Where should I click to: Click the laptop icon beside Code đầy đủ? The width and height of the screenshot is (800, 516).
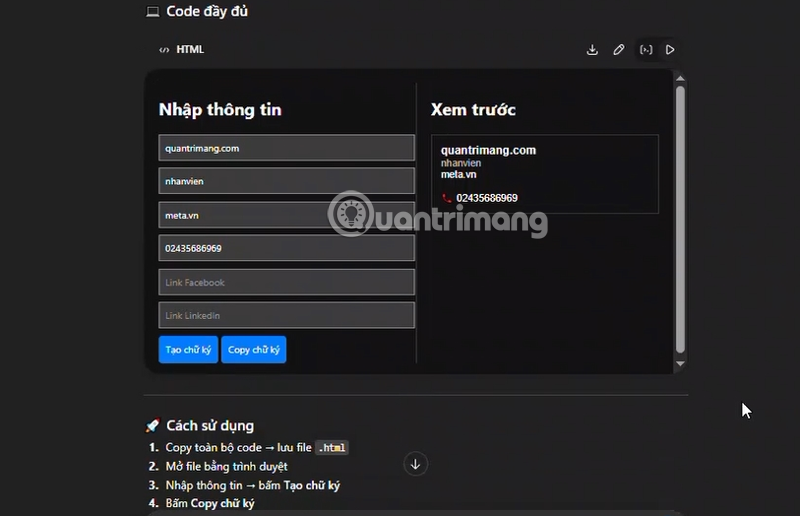tap(153, 12)
